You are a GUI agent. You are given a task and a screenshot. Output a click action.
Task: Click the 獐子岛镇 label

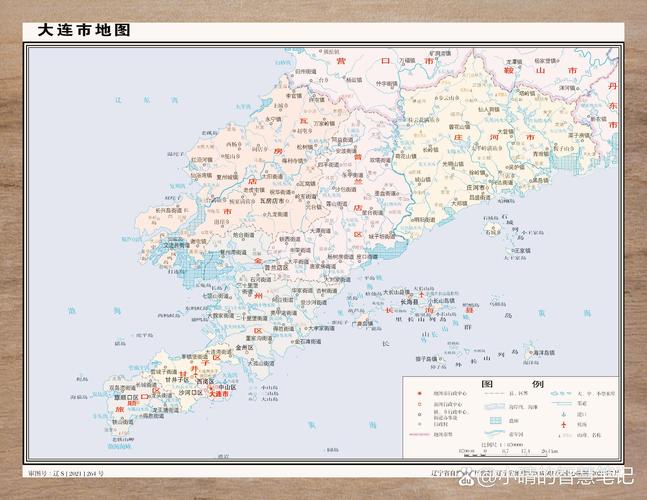tap(426, 359)
